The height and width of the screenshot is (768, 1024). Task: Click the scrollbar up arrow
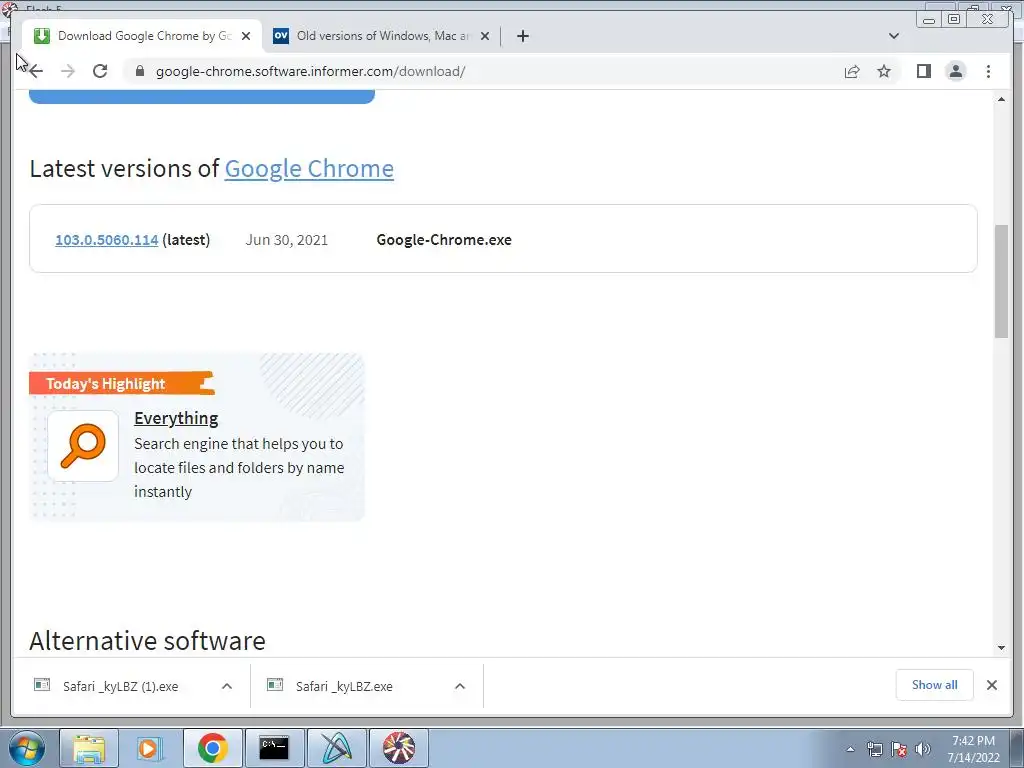tap(1001, 99)
